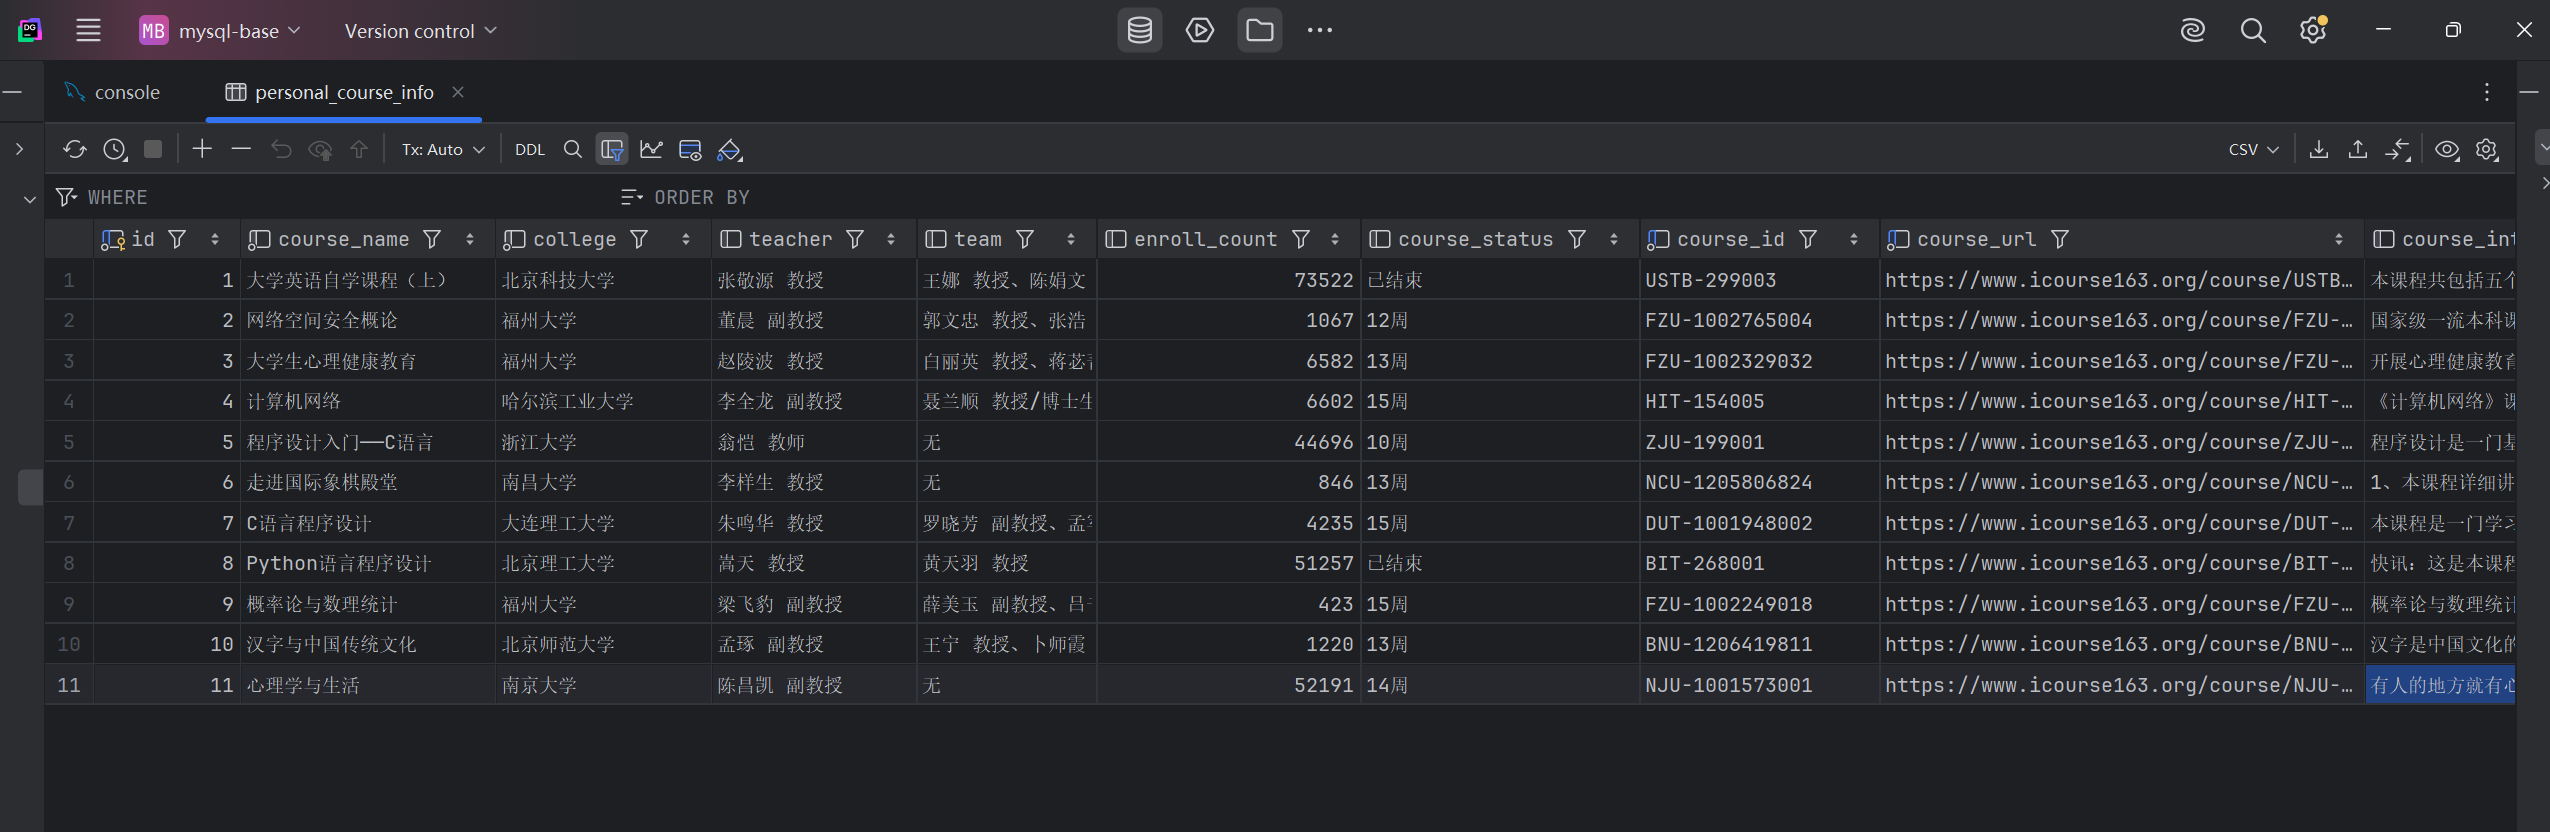
Task: Open editor tab options kebab menu
Action: (2487, 92)
